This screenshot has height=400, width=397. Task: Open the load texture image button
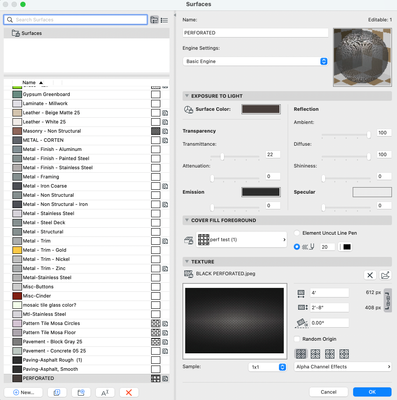click(x=385, y=275)
